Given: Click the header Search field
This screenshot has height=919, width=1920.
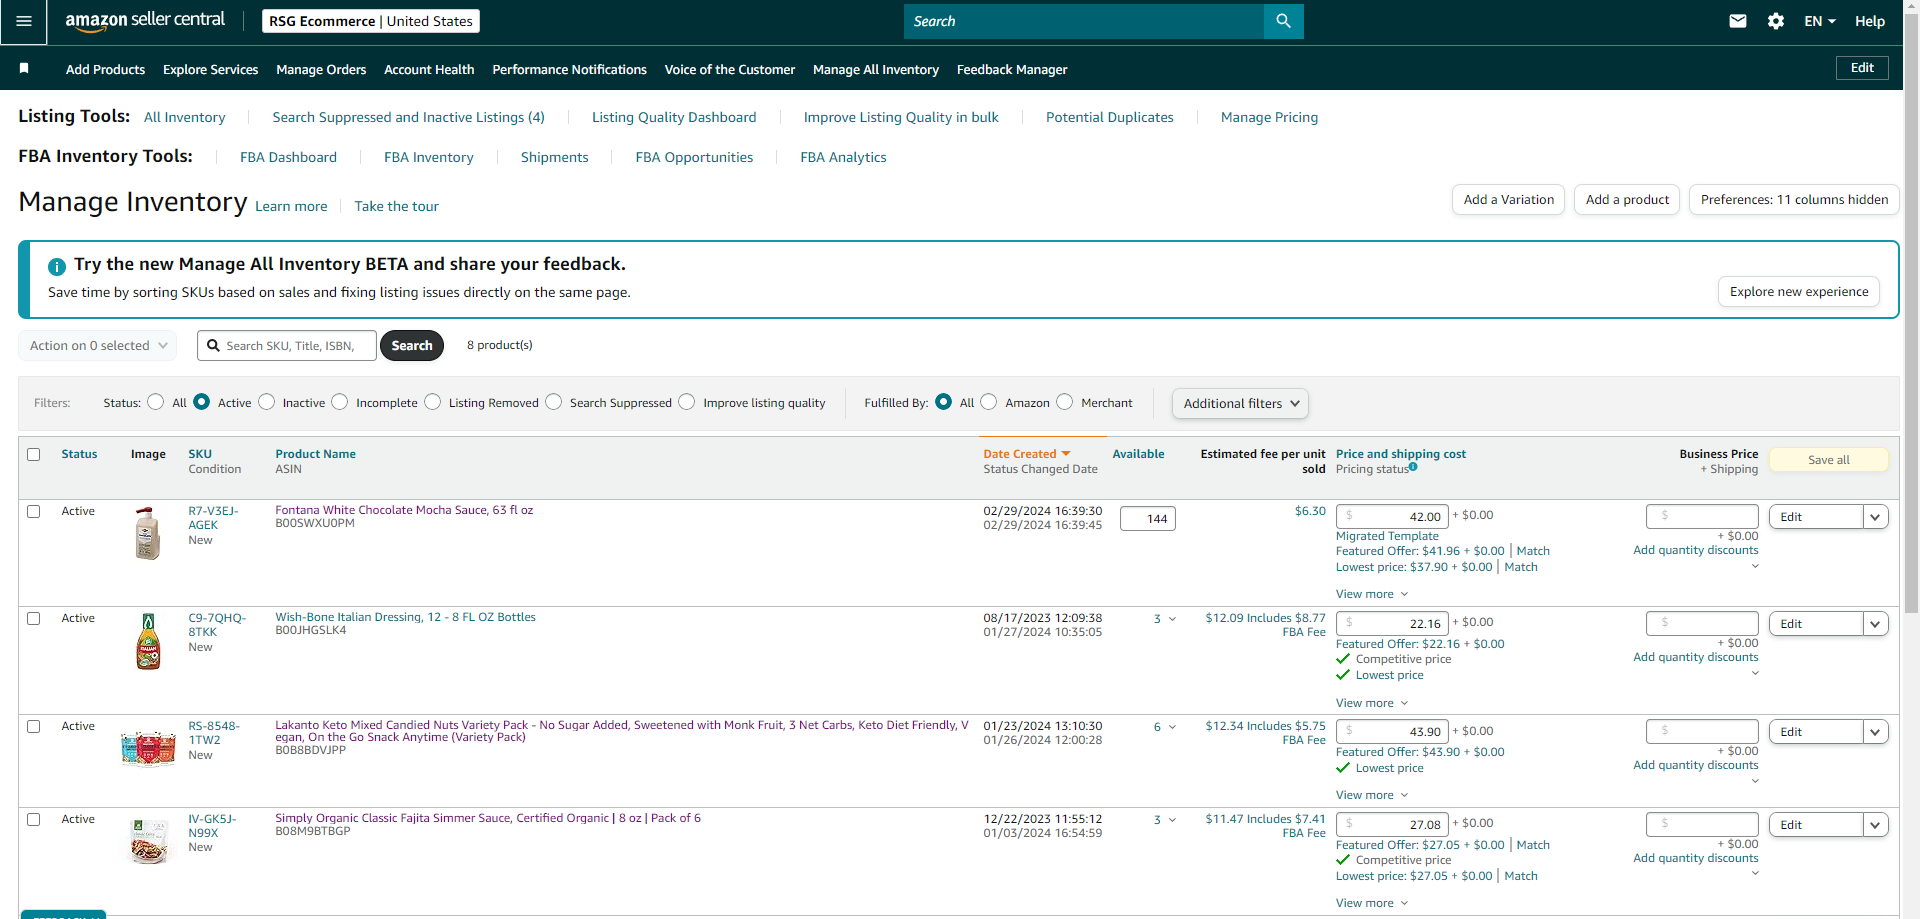Looking at the screenshot, I should tap(1084, 21).
